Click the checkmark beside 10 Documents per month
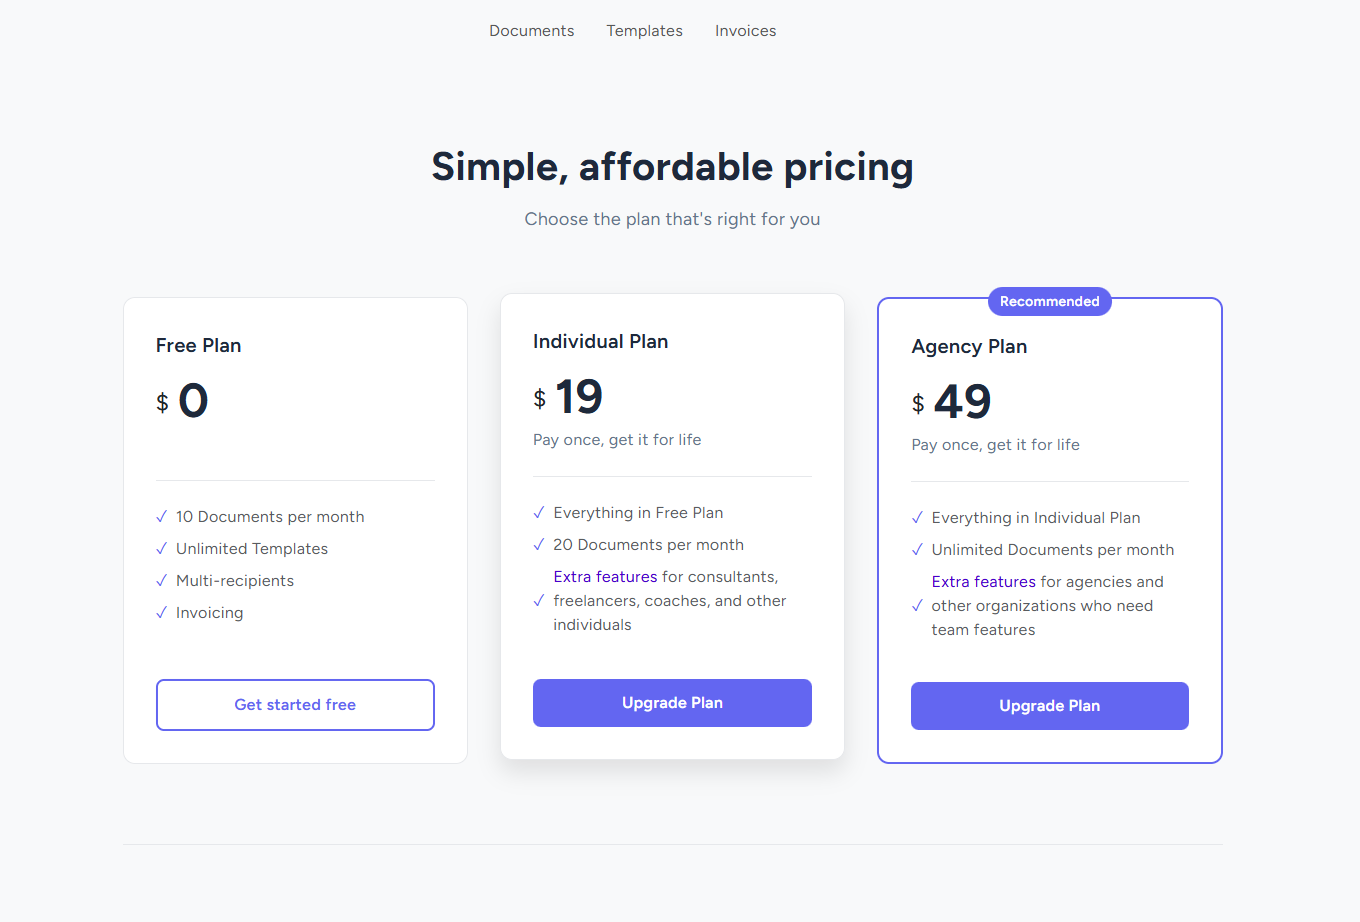This screenshot has width=1360, height=922. pyautogui.click(x=161, y=517)
